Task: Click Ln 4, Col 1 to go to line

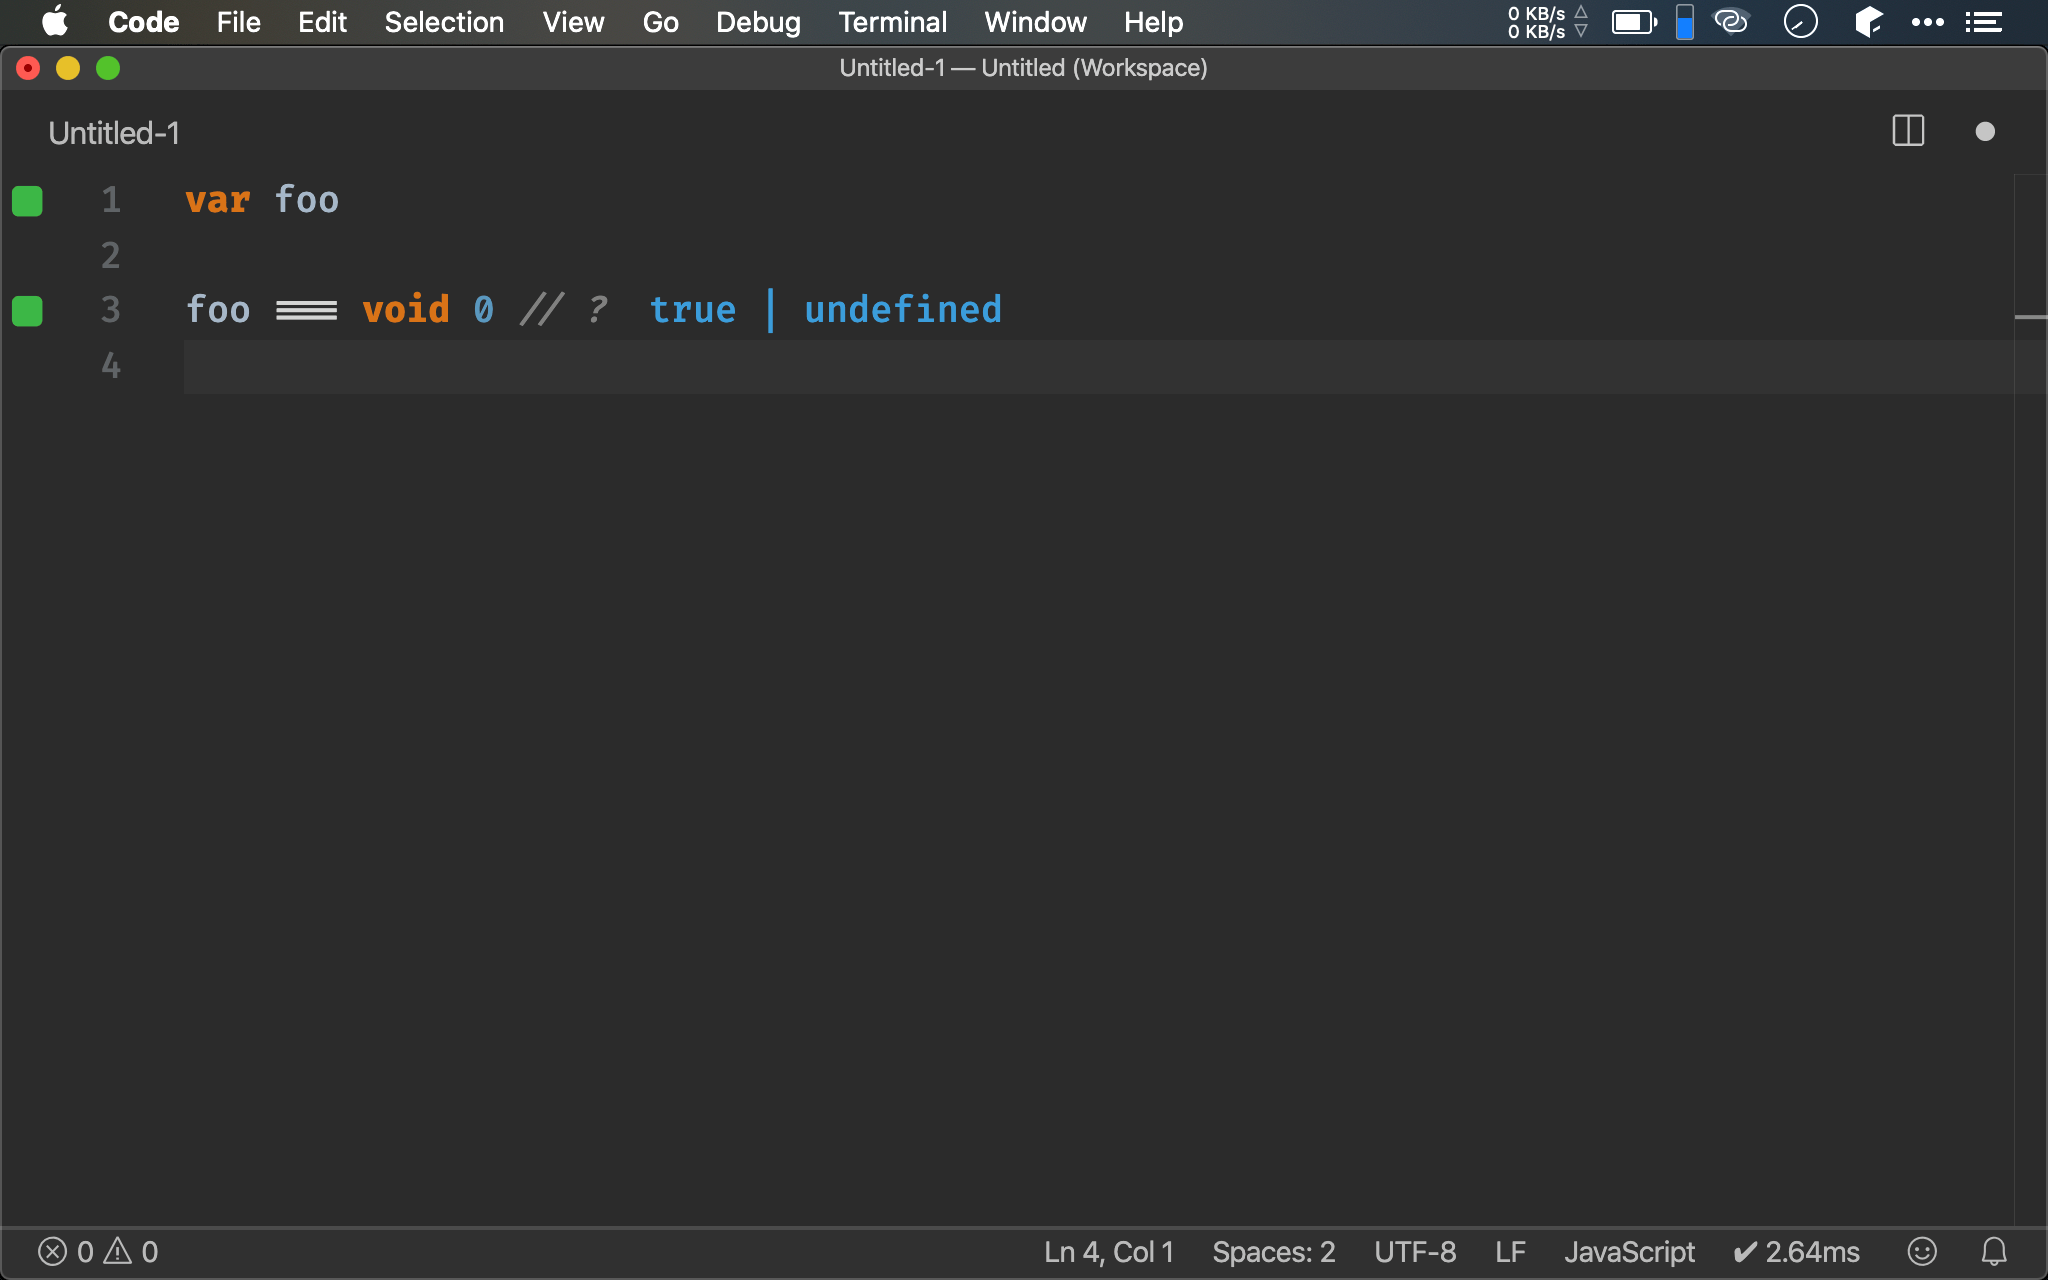Action: pyautogui.click(x=1108, y=1251)
